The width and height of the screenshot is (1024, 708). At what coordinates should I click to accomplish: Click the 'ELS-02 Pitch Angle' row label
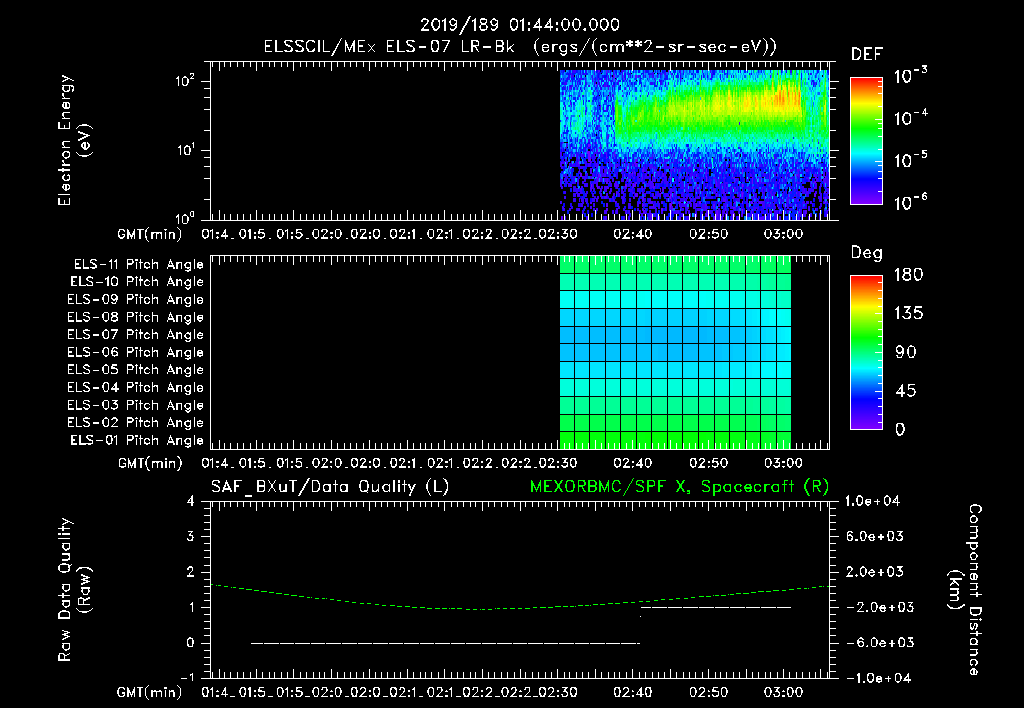coord(136,423)
